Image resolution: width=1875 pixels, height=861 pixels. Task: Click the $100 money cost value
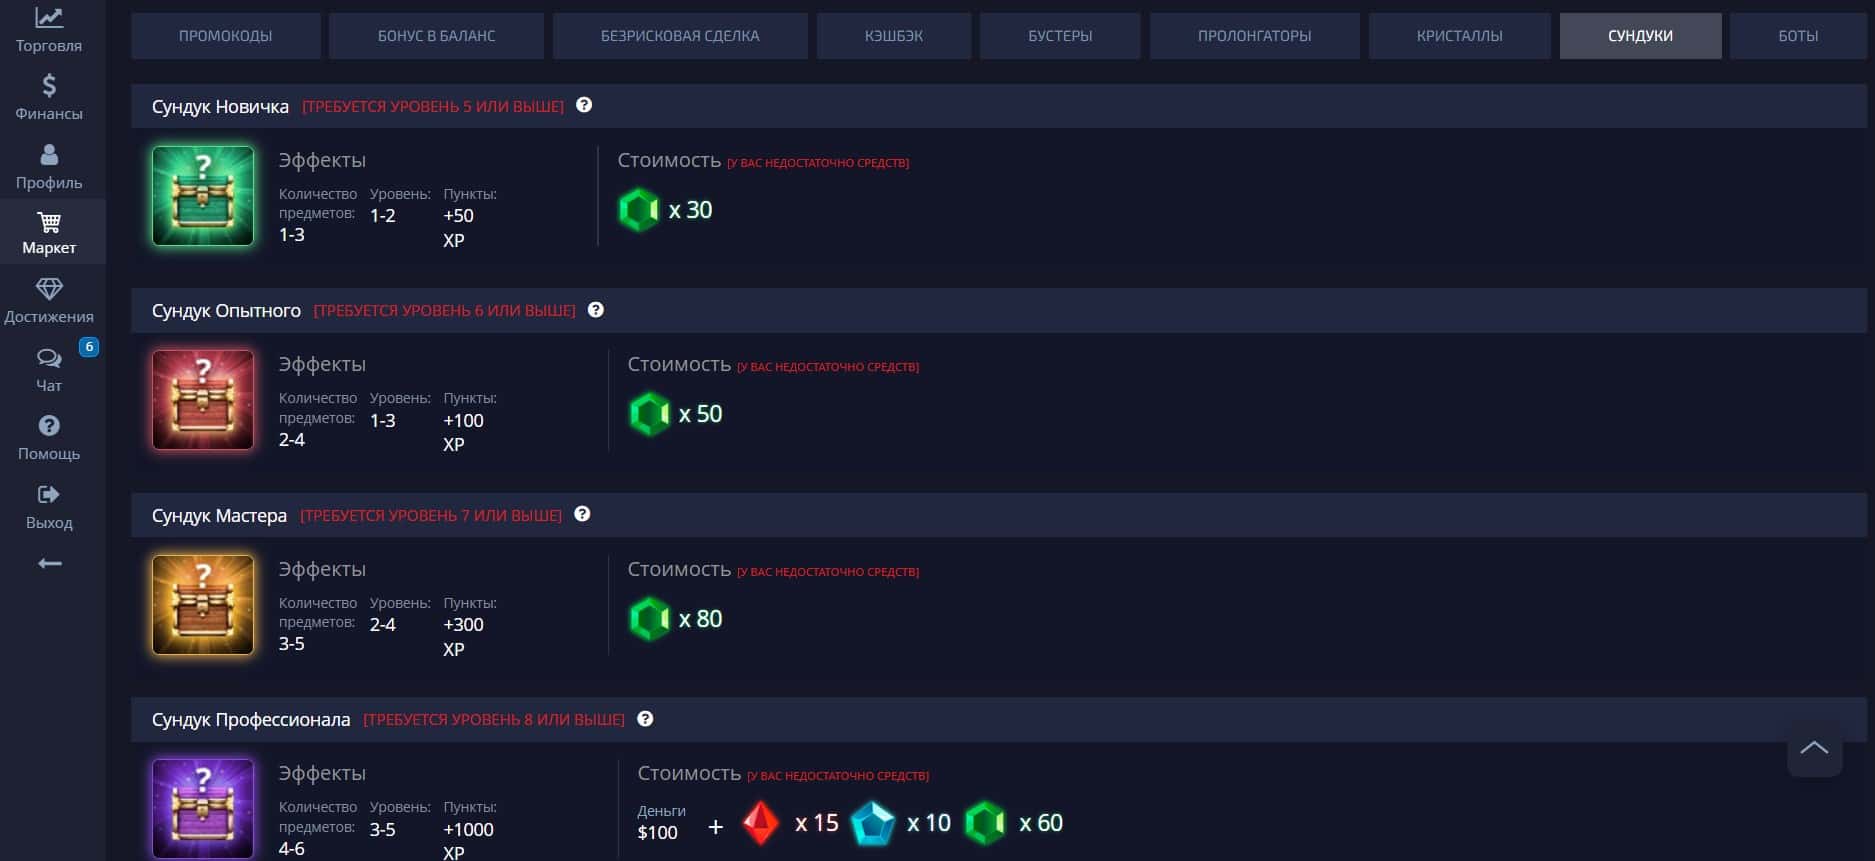658,832
